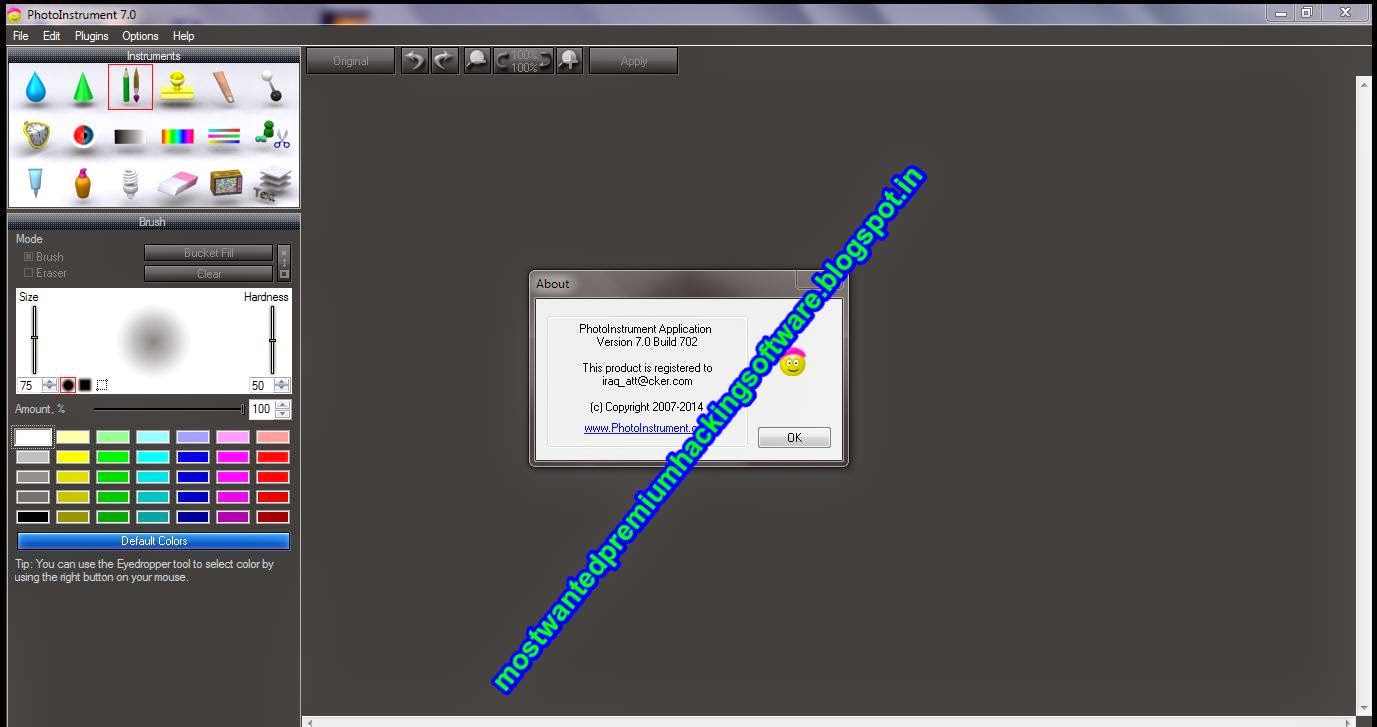1377x727 pixels.
Task: Select the orange lotion bottle tool
Action: tap(83, 184)
